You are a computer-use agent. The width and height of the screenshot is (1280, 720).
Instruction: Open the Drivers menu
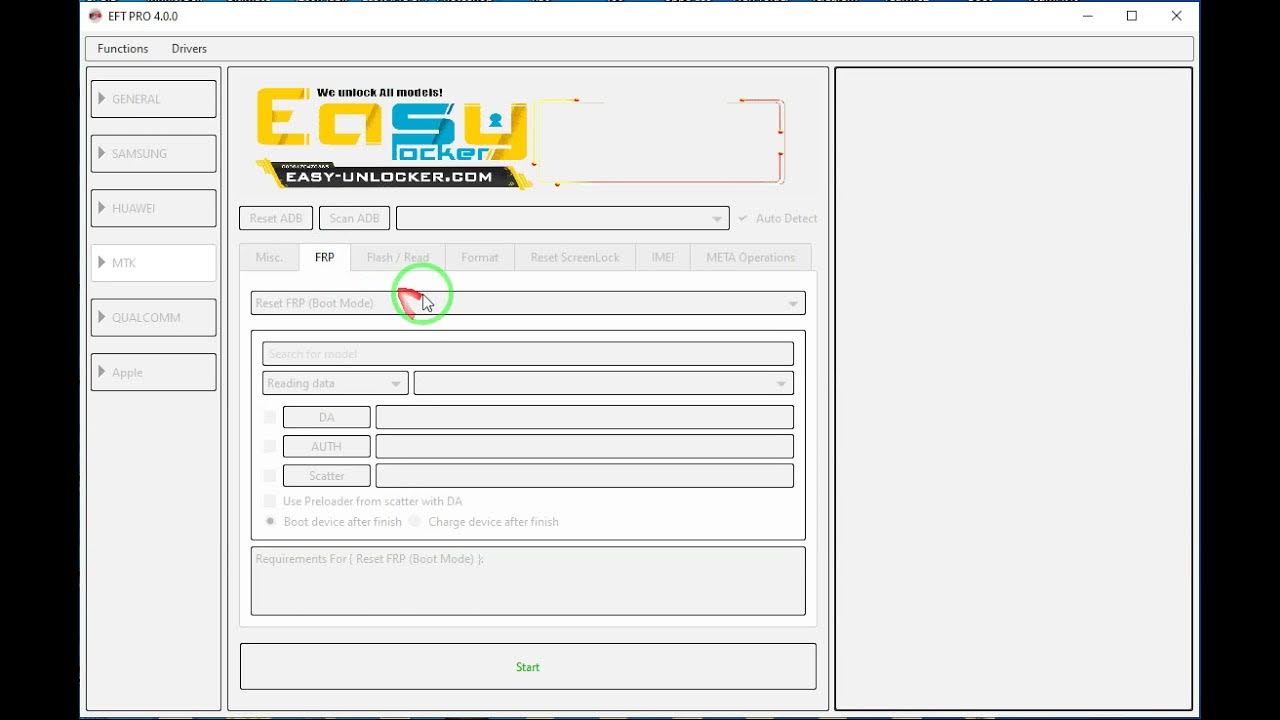pos(189,48)
